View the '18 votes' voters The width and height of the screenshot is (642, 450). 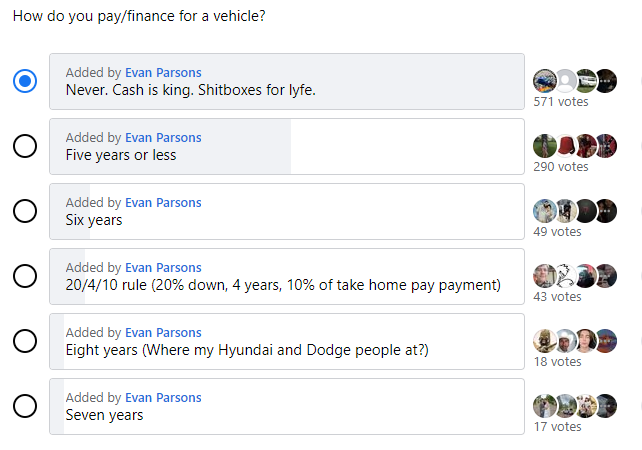point(557,362)
